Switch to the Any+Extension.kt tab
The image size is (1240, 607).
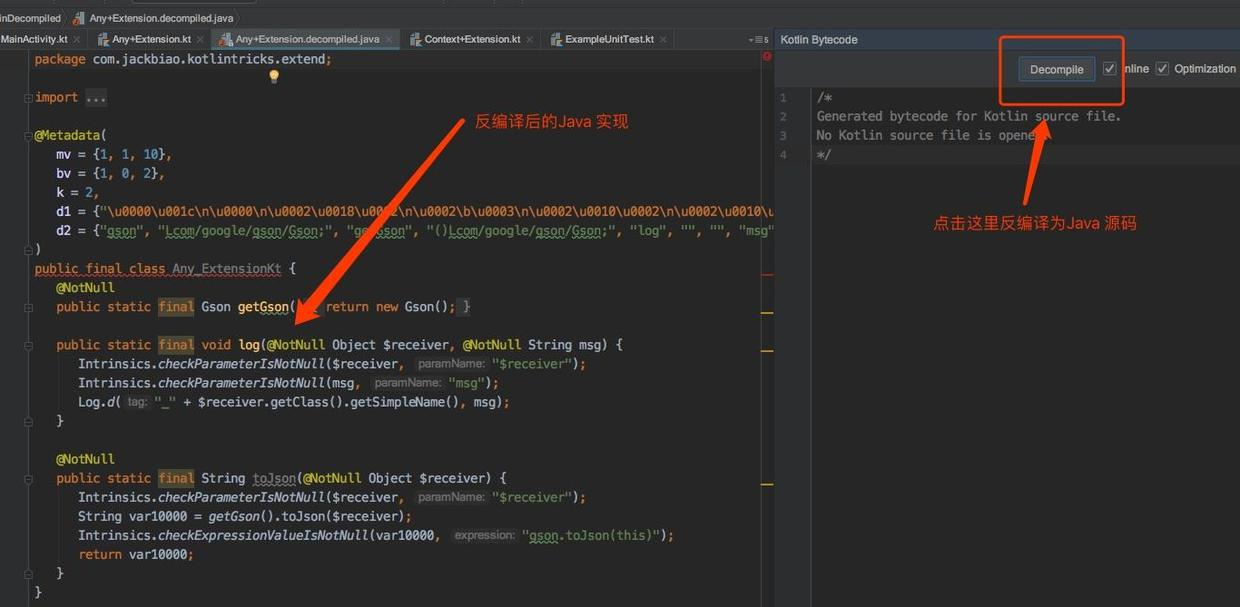coord(151,39)
